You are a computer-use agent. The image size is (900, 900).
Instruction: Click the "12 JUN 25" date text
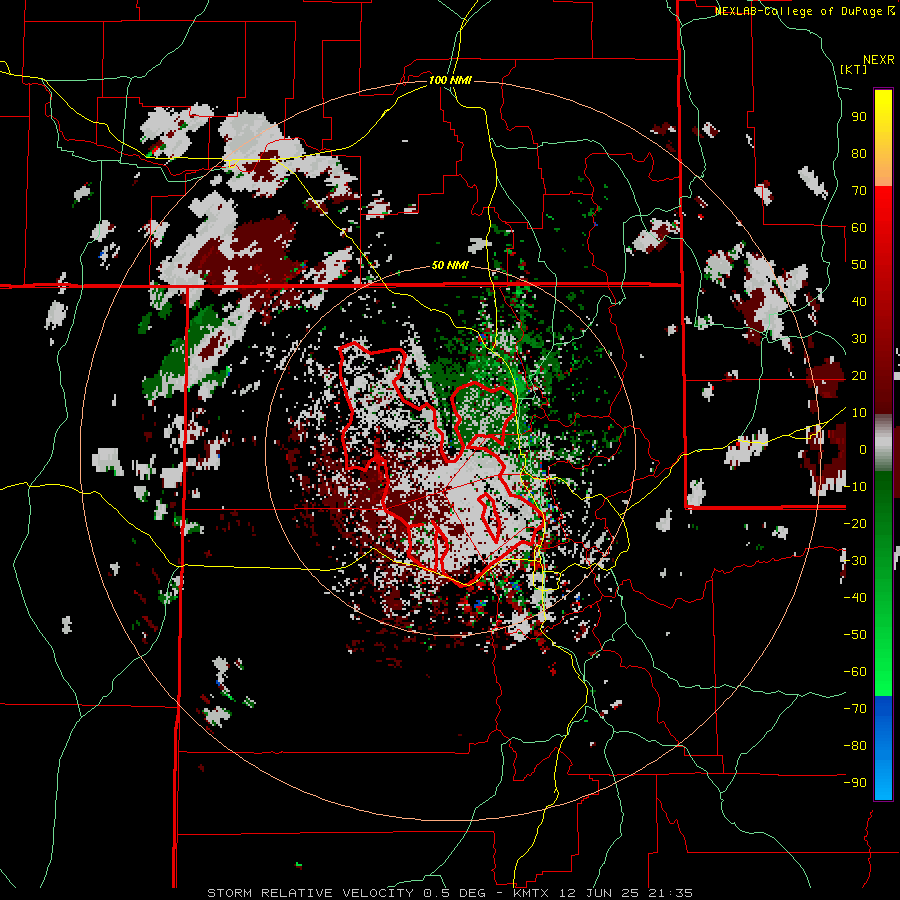(x=599, y=893)
